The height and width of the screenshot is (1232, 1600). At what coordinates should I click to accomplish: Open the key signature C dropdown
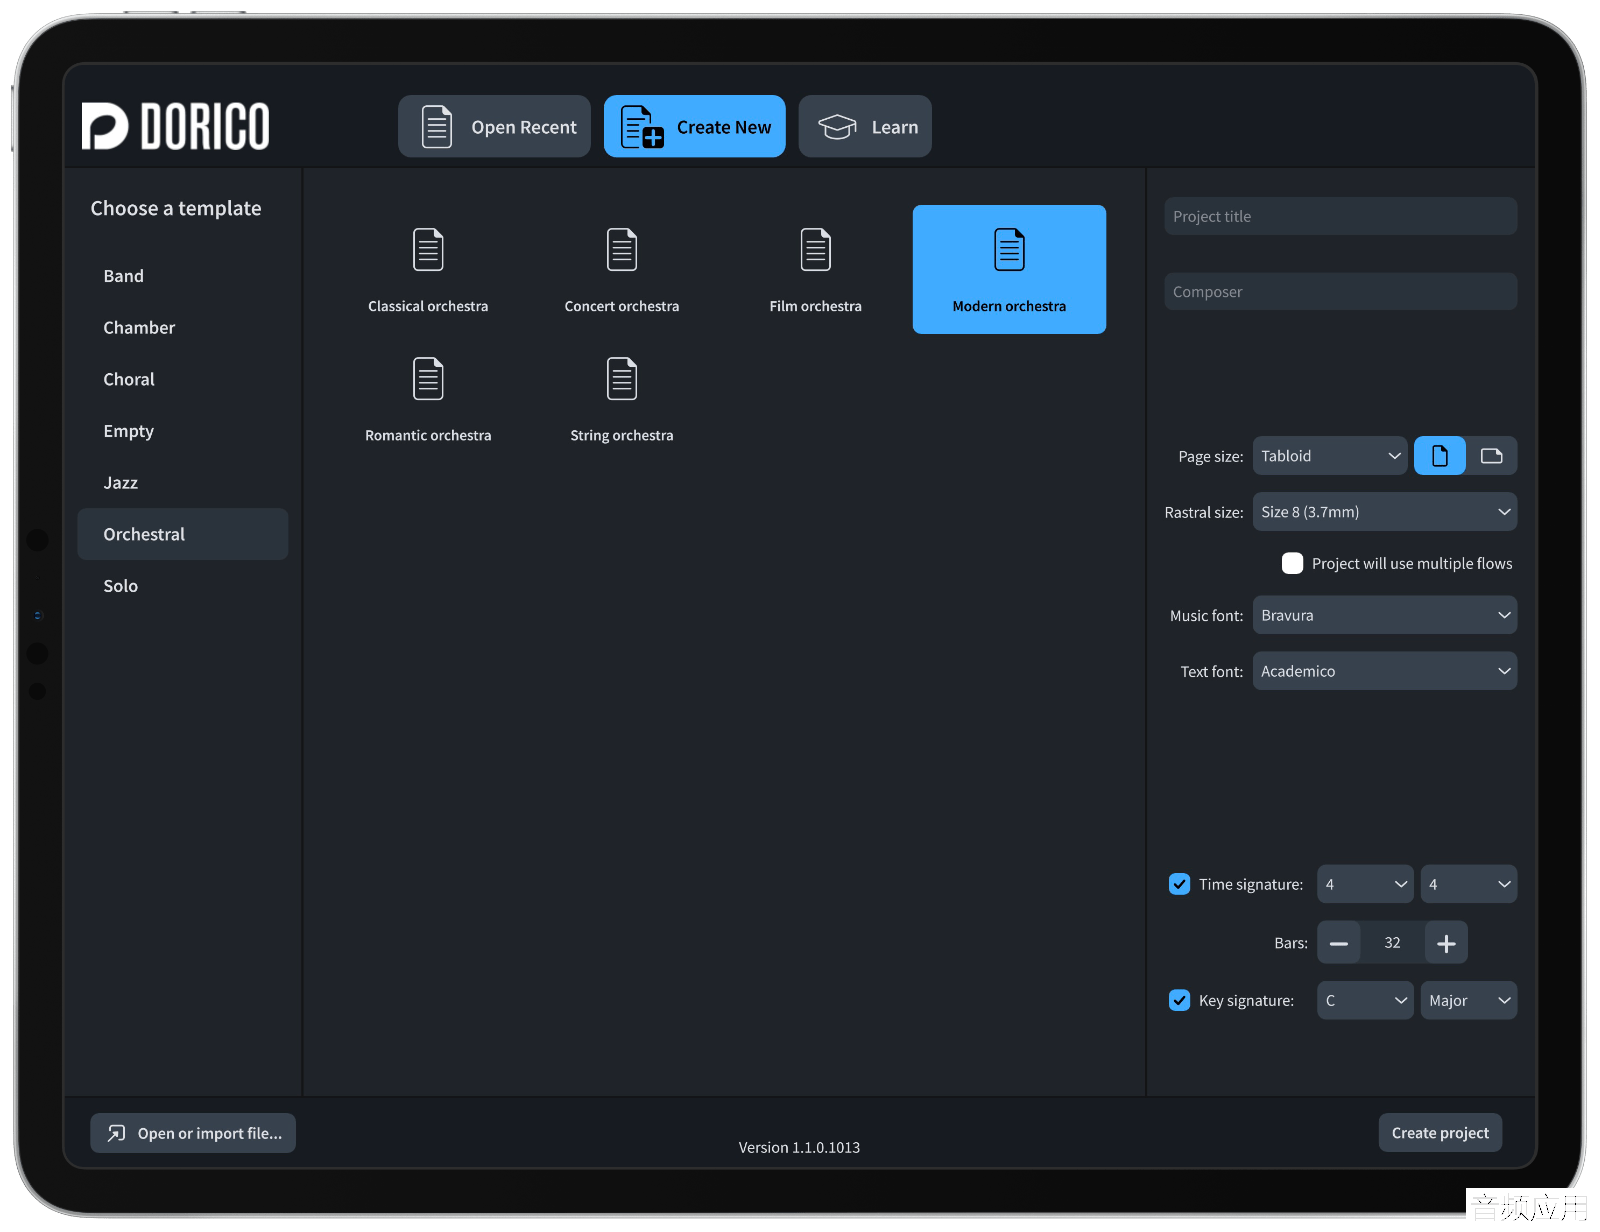(x=1365, y=1000)
